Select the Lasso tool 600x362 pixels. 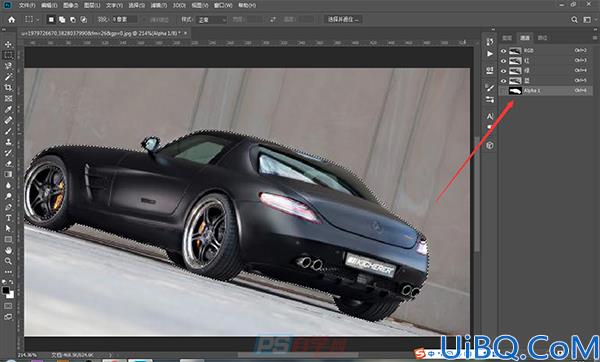coord(8,66)
